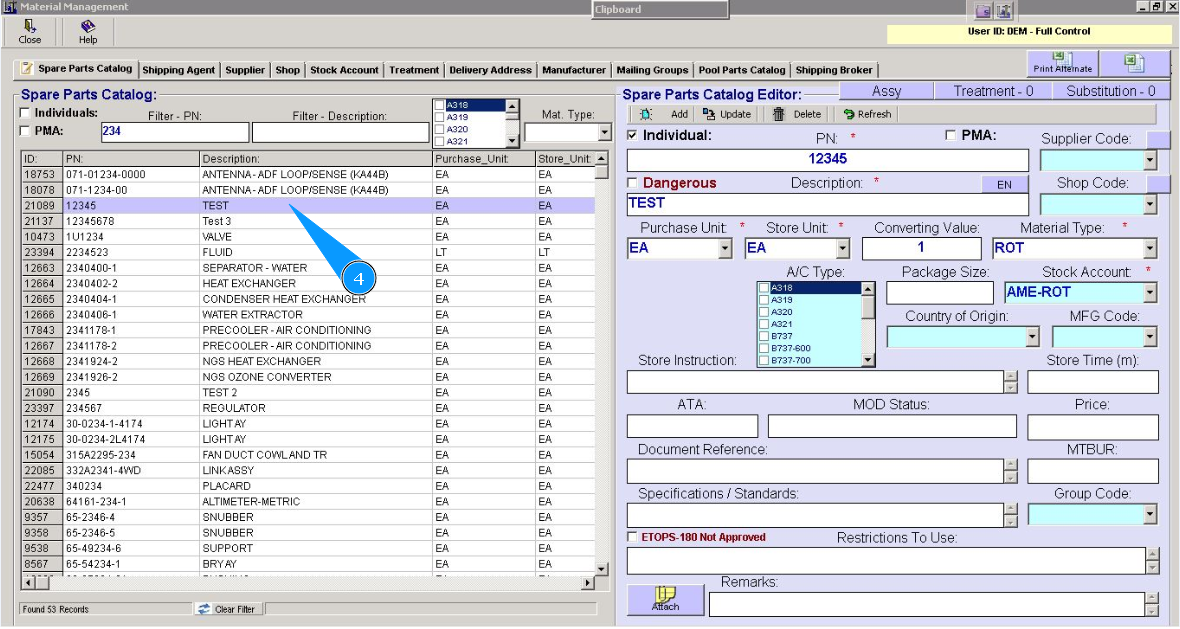Open the Material Type dropdown in editor
This screenshot has height=629, width=1180.
tap(1149, 249)
